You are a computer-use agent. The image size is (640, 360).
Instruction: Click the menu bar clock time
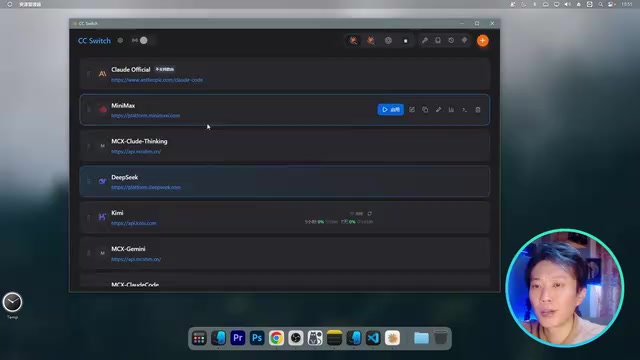point(627,4)
